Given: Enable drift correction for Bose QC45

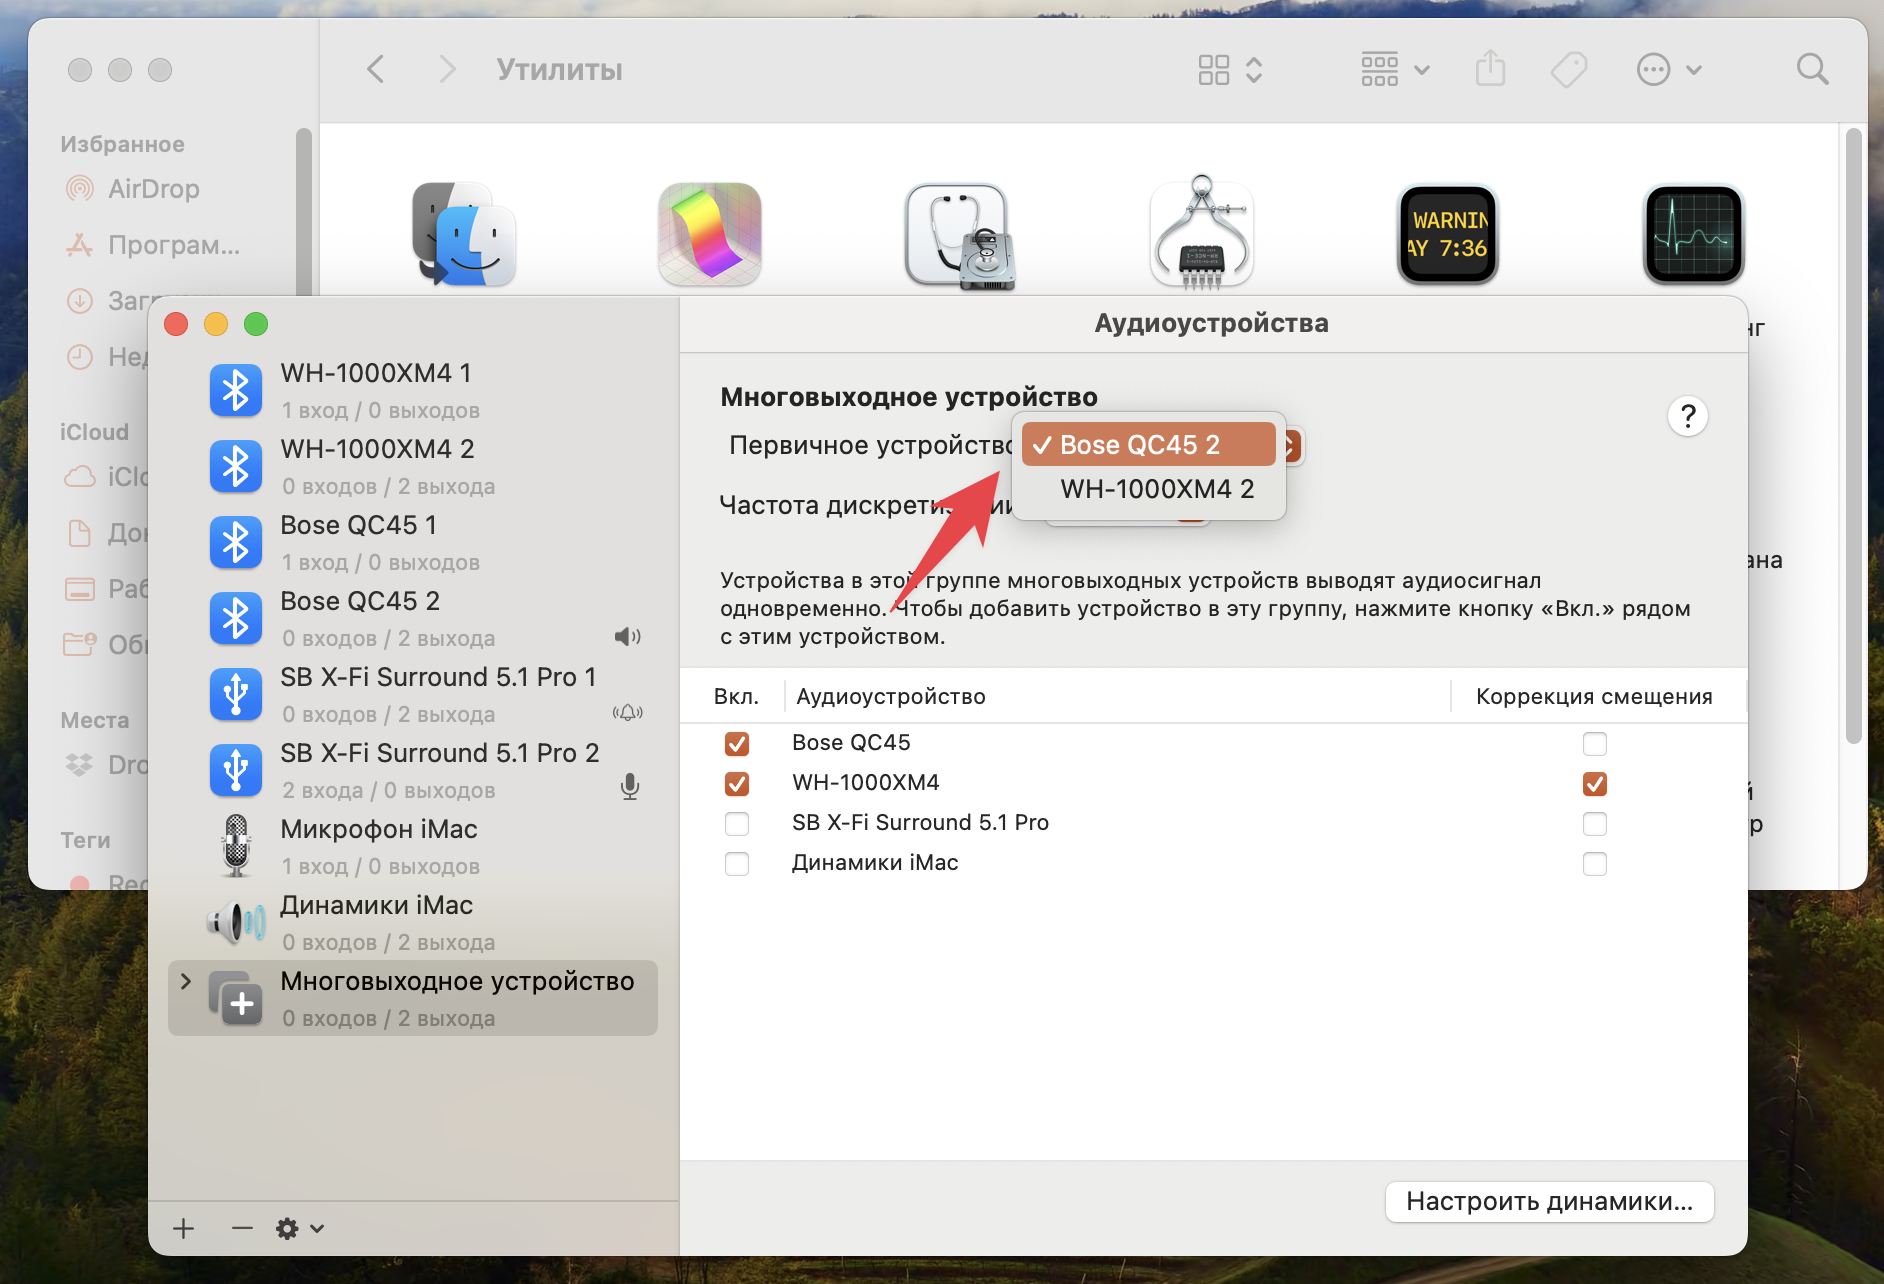Looking at the screenshot, I should (1595, 744).
